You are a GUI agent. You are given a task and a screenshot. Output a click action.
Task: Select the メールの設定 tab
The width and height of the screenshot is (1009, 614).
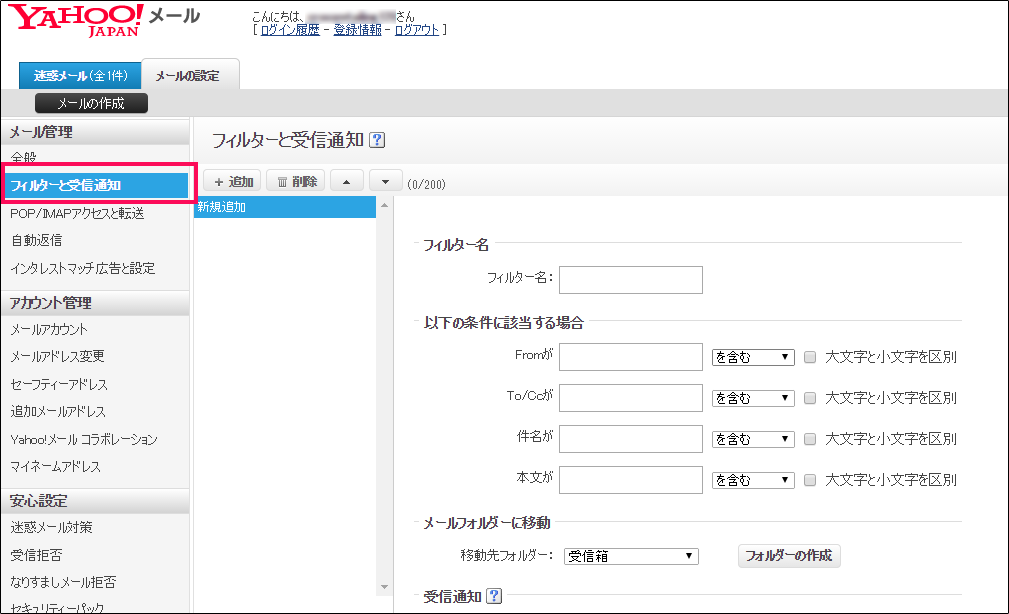coord(186,75)
